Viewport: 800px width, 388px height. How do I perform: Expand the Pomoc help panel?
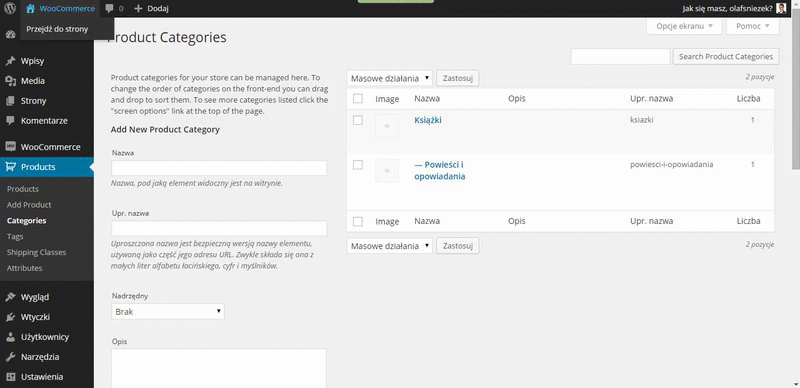coord(753,26)
